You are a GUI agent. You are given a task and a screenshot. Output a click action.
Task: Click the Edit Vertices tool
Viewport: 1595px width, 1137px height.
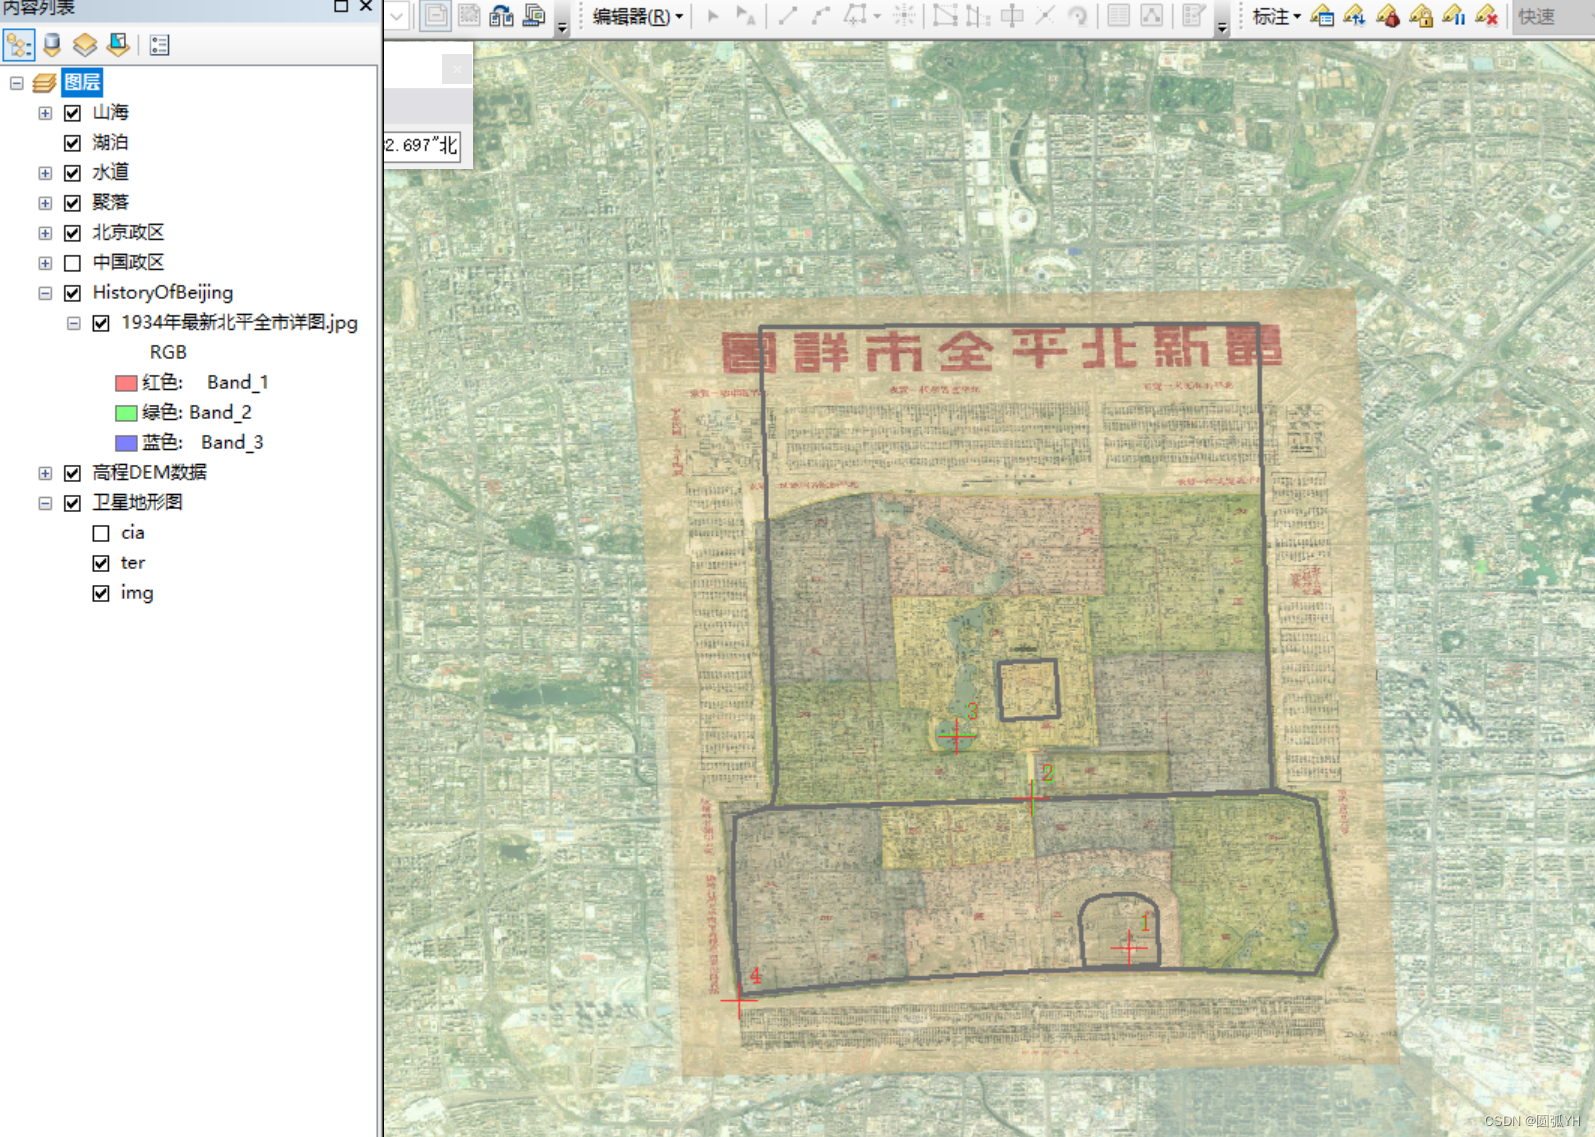pos(945,16)
